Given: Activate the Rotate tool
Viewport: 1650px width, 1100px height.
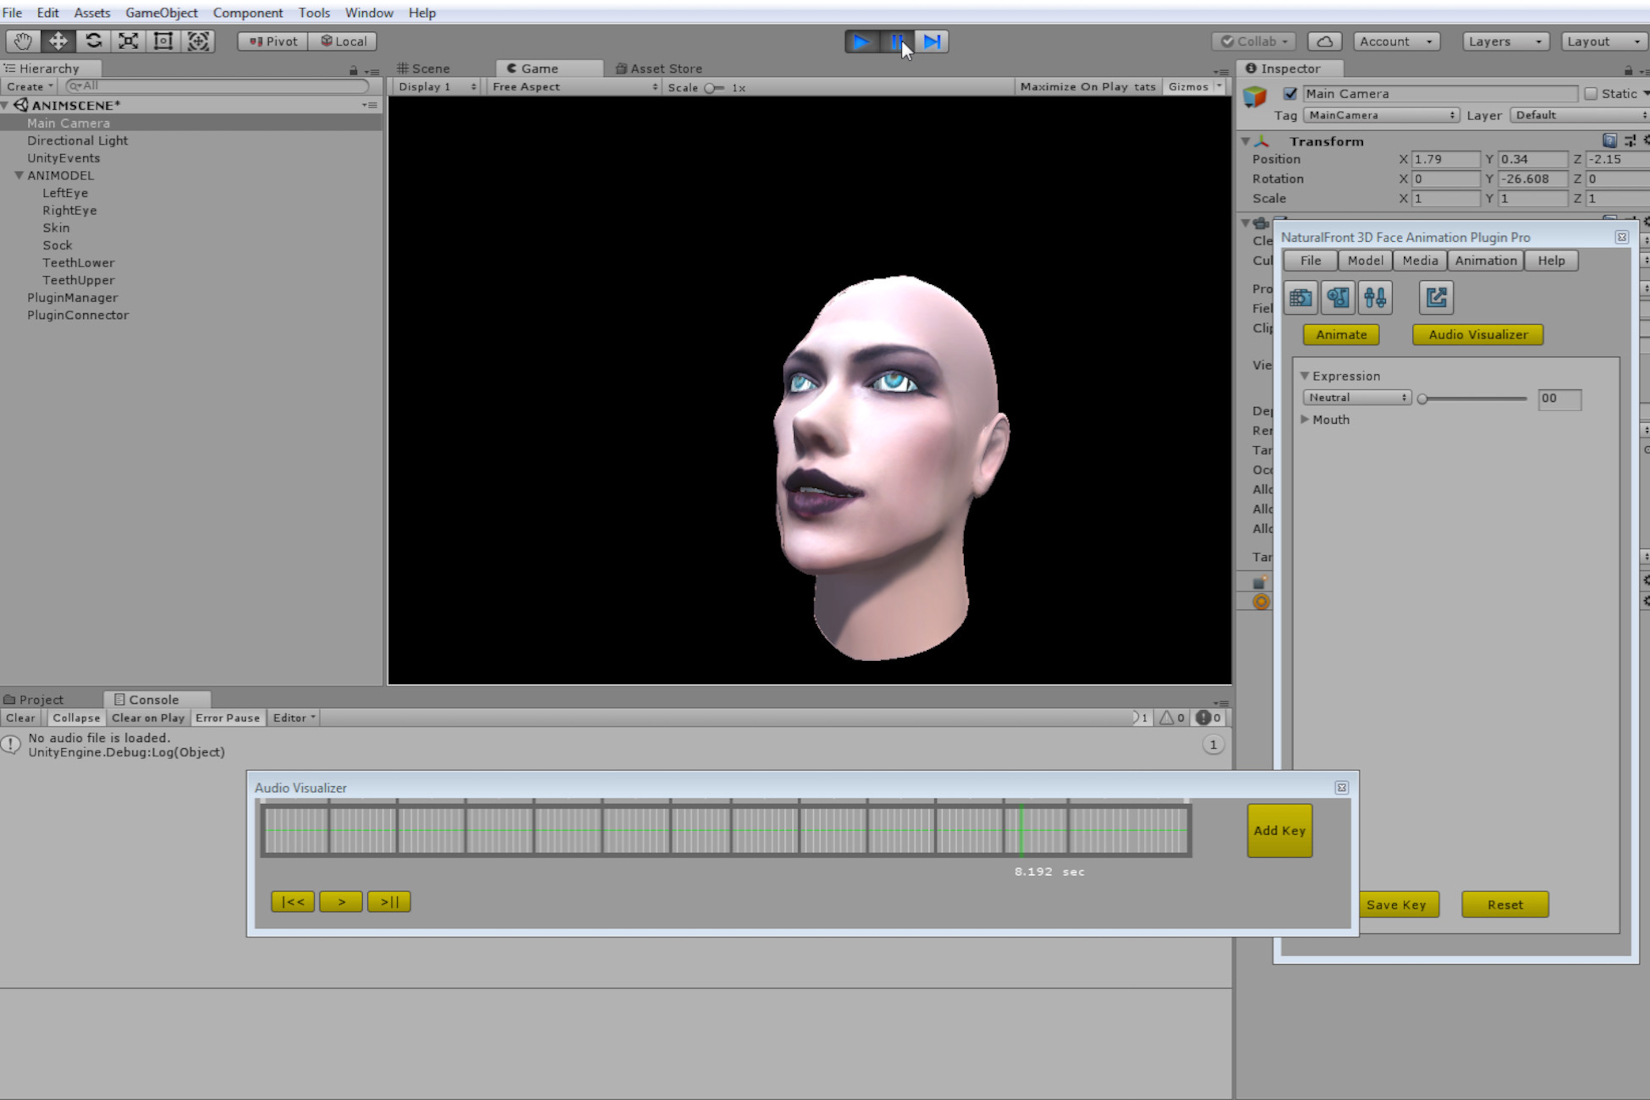Looking at the screenshot, I should [x=94, y=41].
